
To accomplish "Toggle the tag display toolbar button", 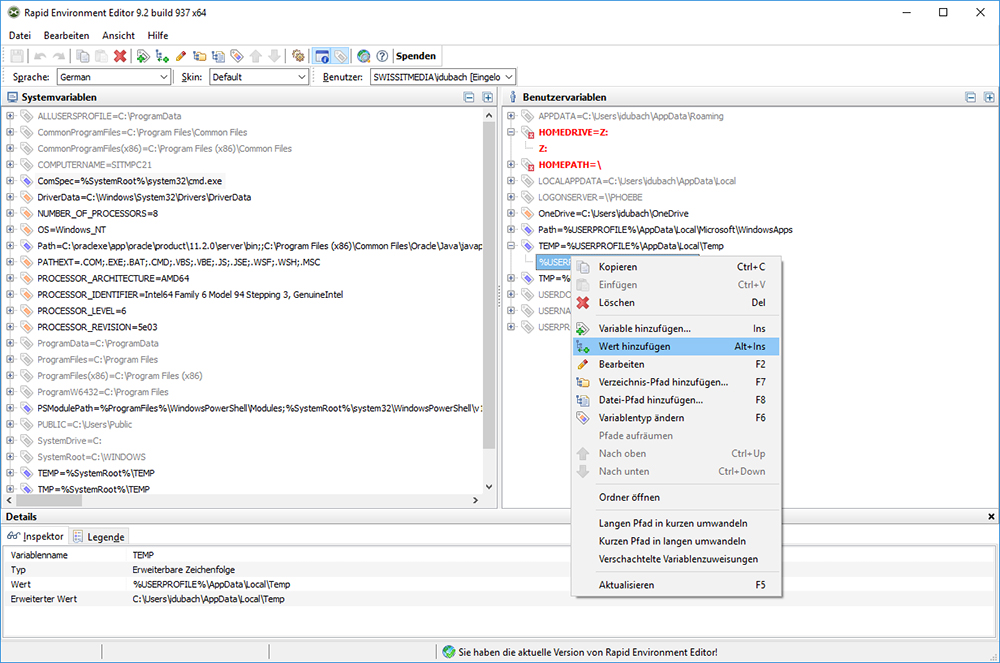I will point(341,56).
